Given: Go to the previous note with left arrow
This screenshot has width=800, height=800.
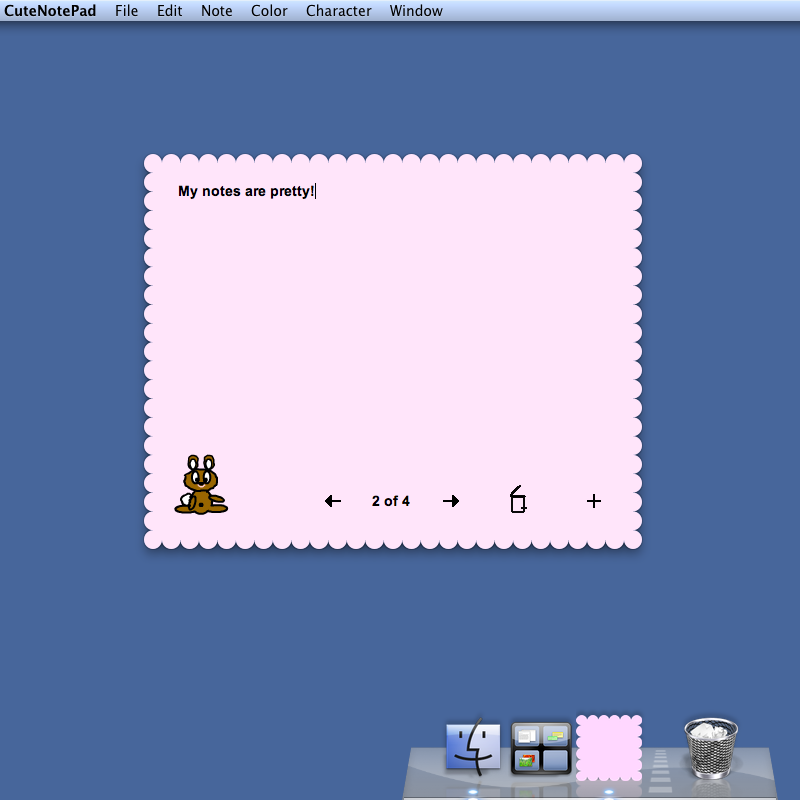Looking at the screenshot, I should point(333,501).
